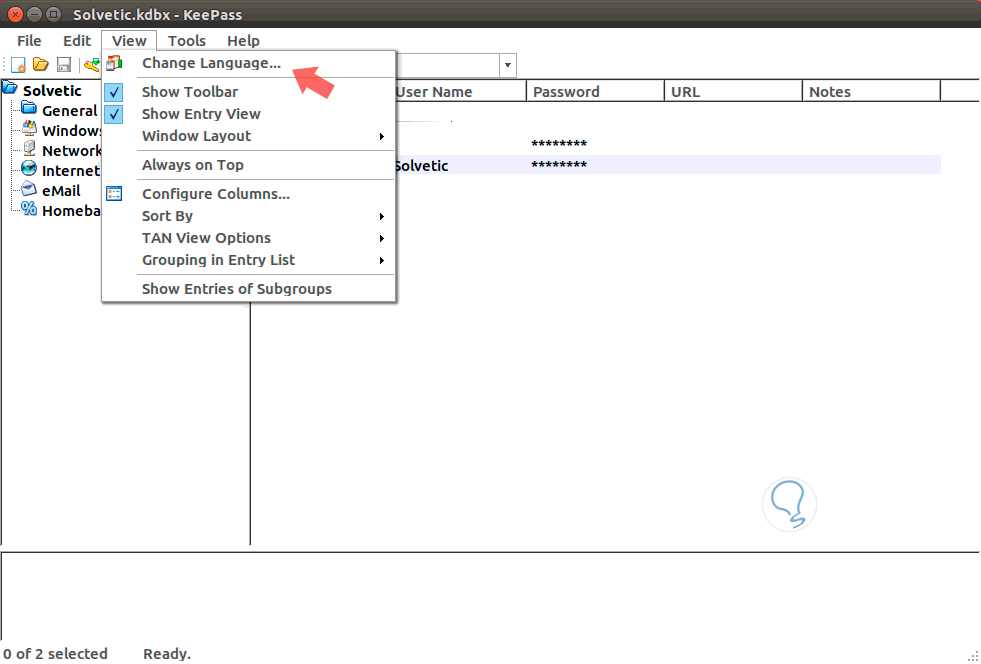The height and width of the screenshot is (664, 981).
Task: Click the Notes column header
Action: (x=872, y=91)
